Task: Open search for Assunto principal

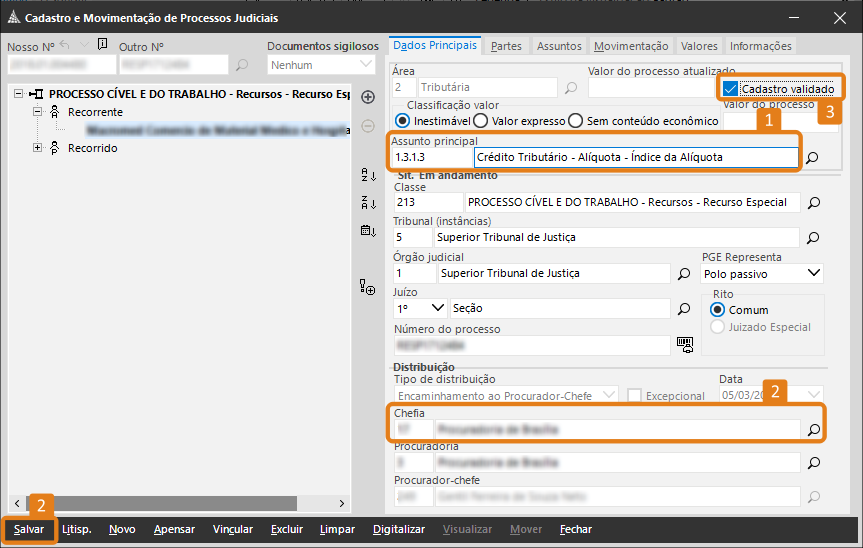Action: [x=813, y=157]
